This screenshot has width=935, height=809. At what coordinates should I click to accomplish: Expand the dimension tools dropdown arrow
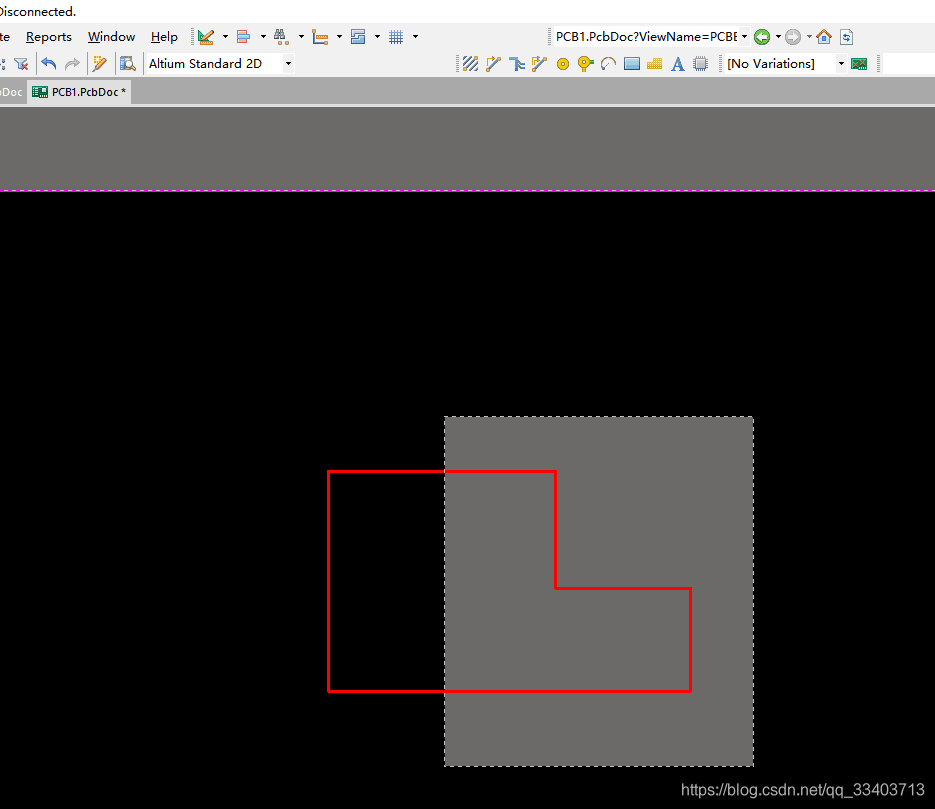339,37
